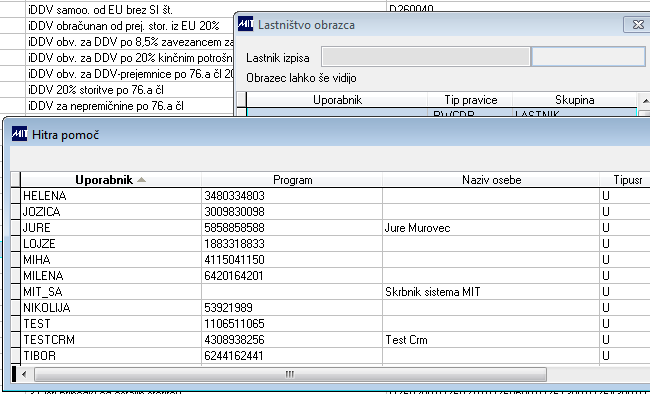Click Skupina column header in Lastništvo obrazca

(x=575, y=100)
